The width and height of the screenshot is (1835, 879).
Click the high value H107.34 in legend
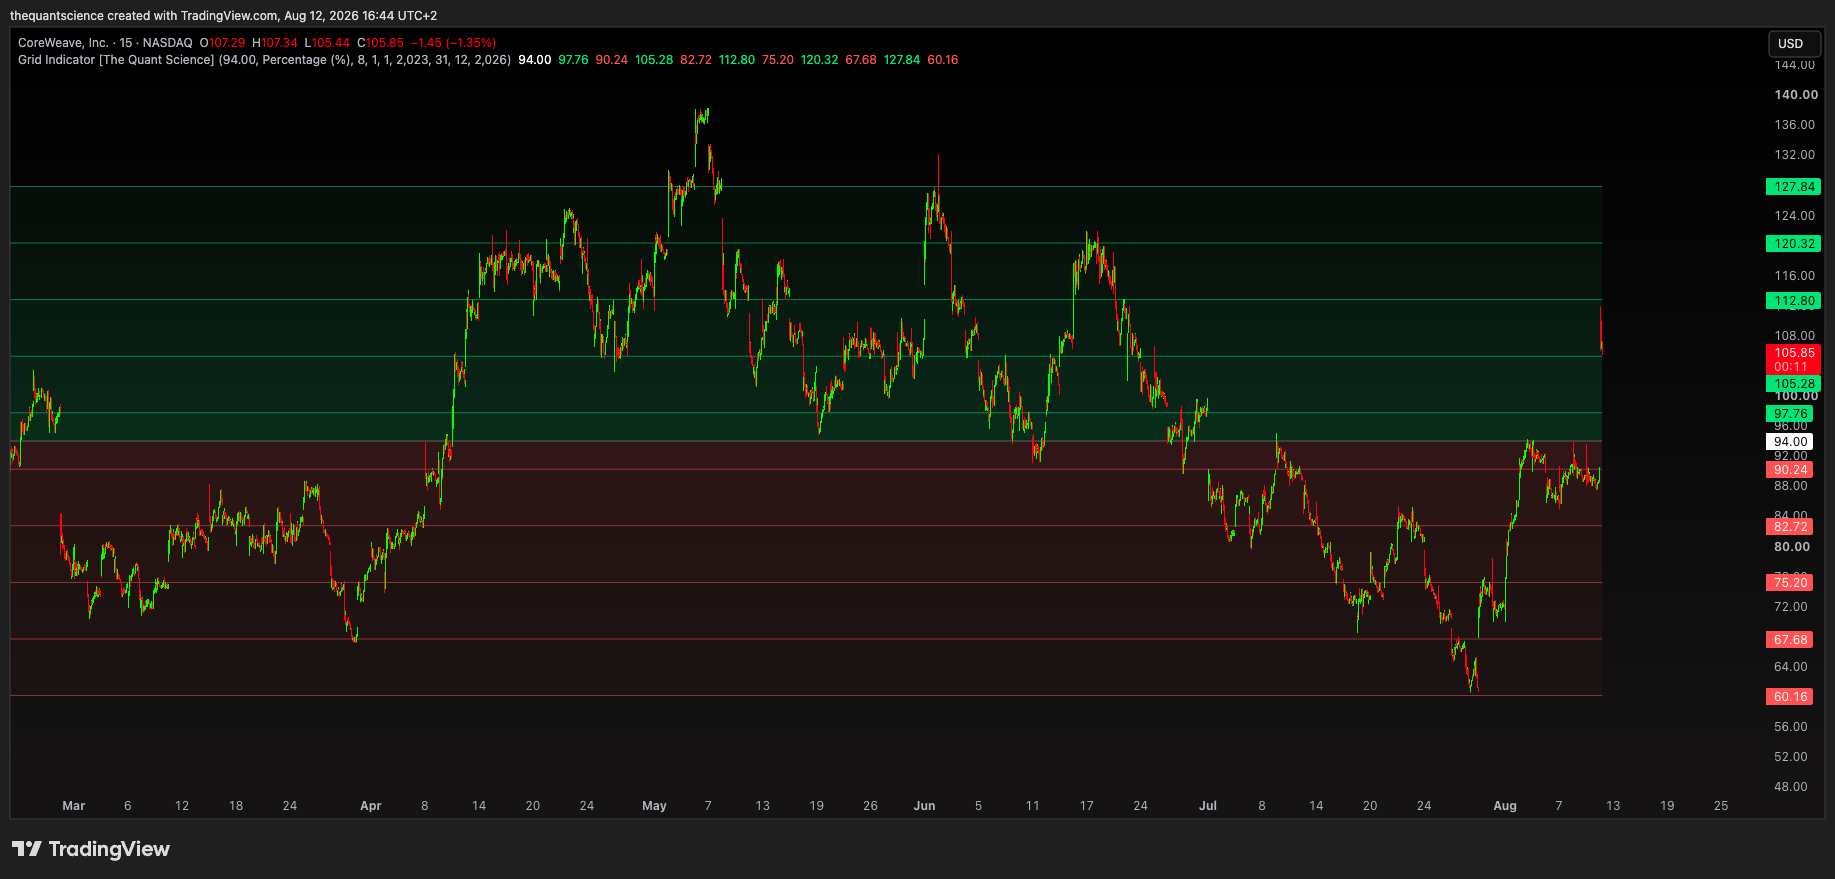[275, 43]
